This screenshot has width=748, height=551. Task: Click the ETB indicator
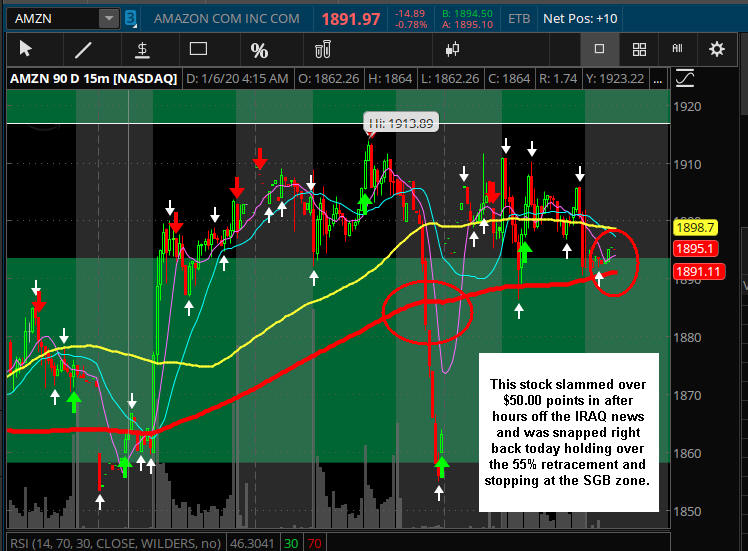tap(519, 19)
